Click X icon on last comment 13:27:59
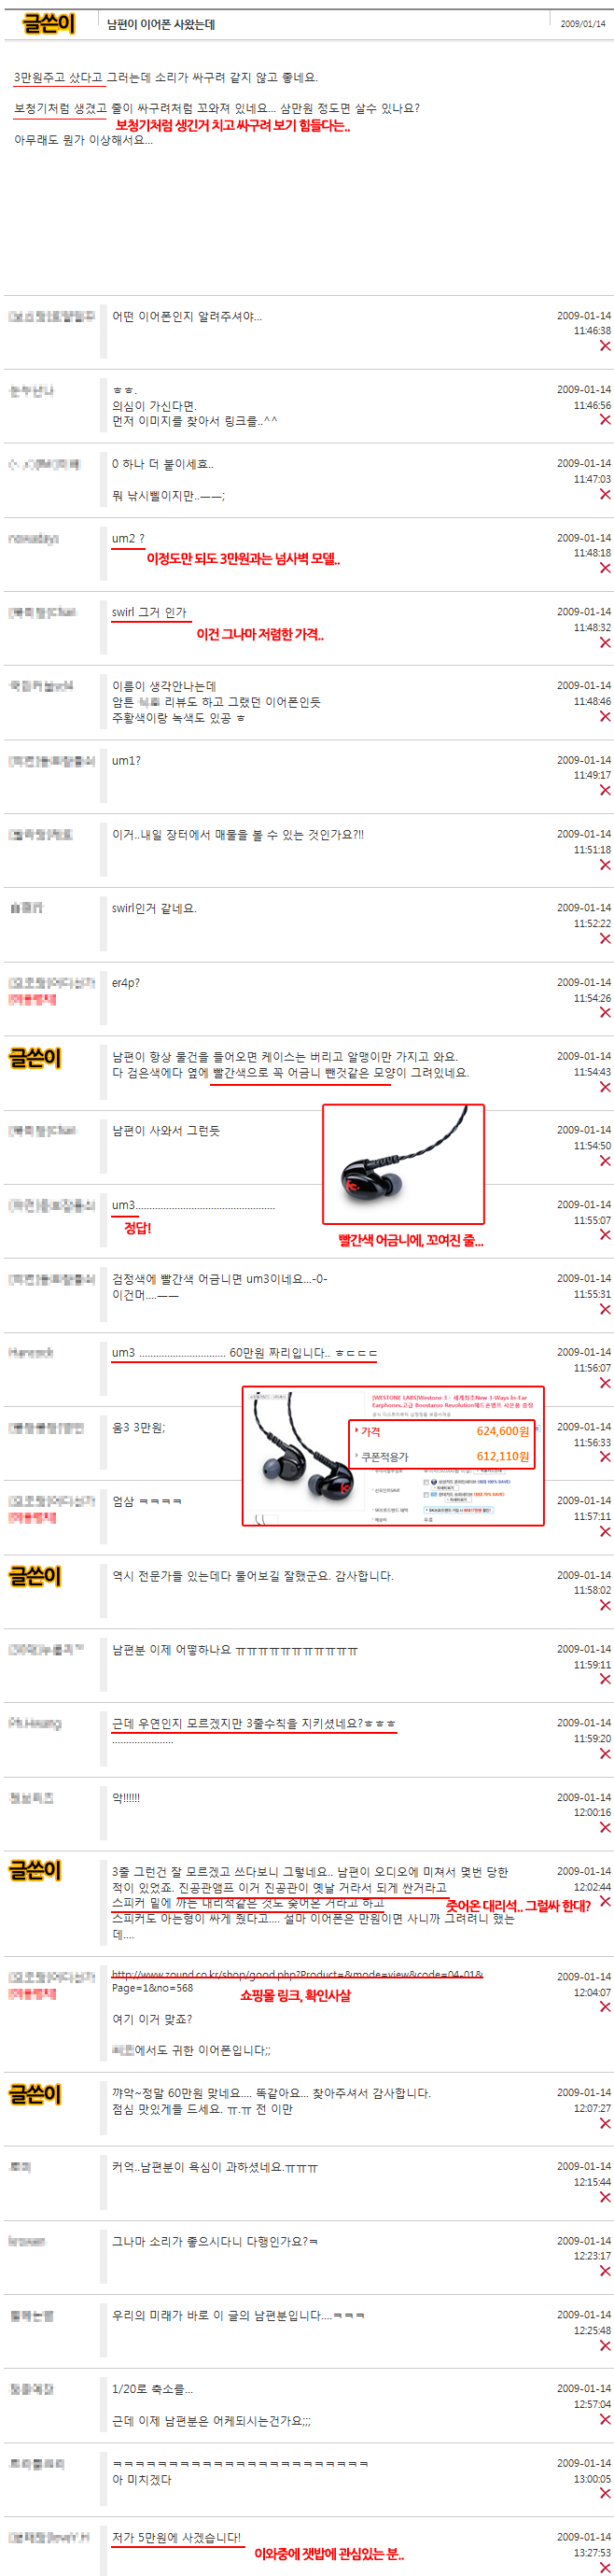The image size is (614, 2576). tap(604, 2567)
